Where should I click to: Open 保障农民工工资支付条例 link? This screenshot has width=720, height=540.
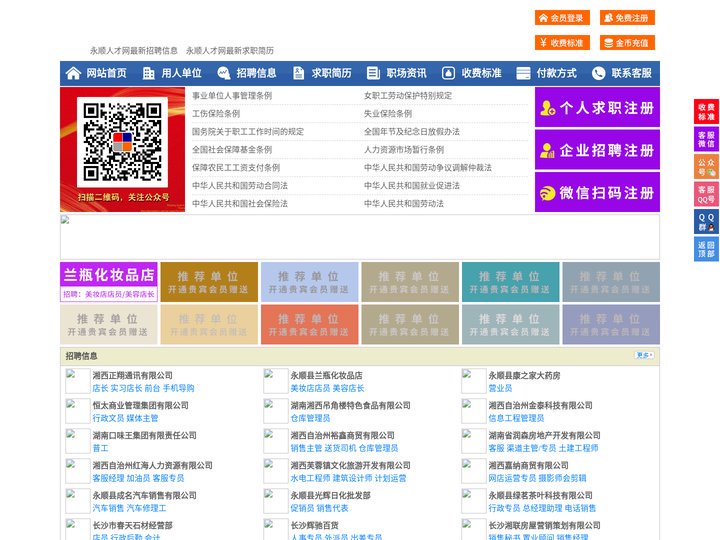pos(236,167)
